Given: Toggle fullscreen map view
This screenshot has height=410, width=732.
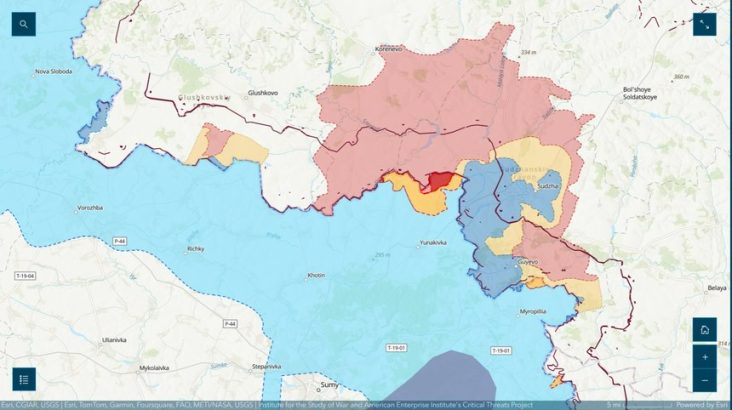Looking at the screenshot, I should 705,24.
